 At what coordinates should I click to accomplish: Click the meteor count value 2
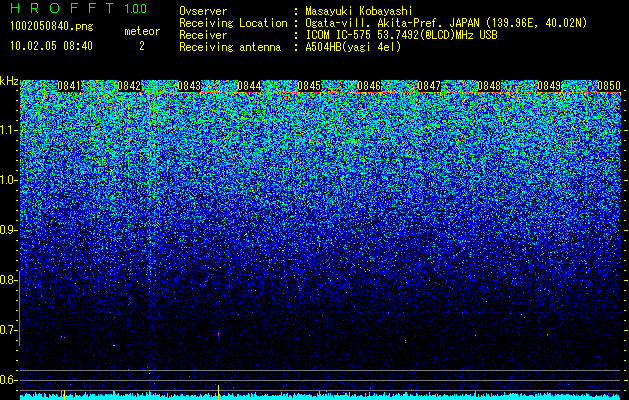click(142, 46)
